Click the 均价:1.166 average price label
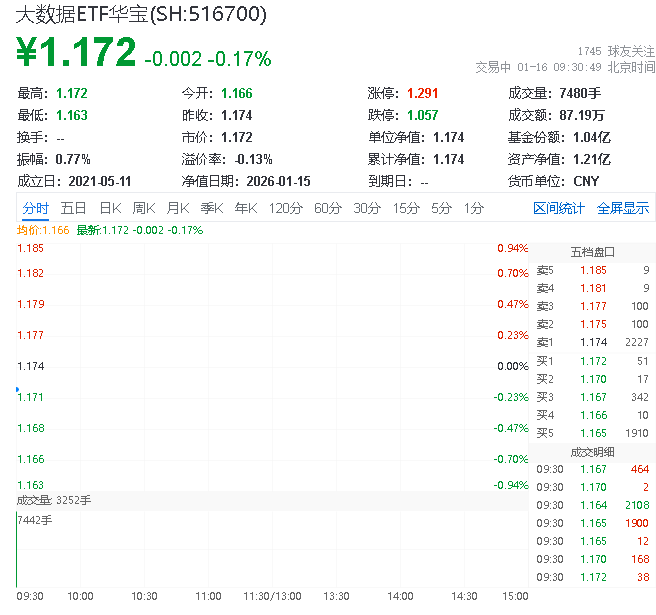Viewport: 656px width, 615px height. coord(43,230)
